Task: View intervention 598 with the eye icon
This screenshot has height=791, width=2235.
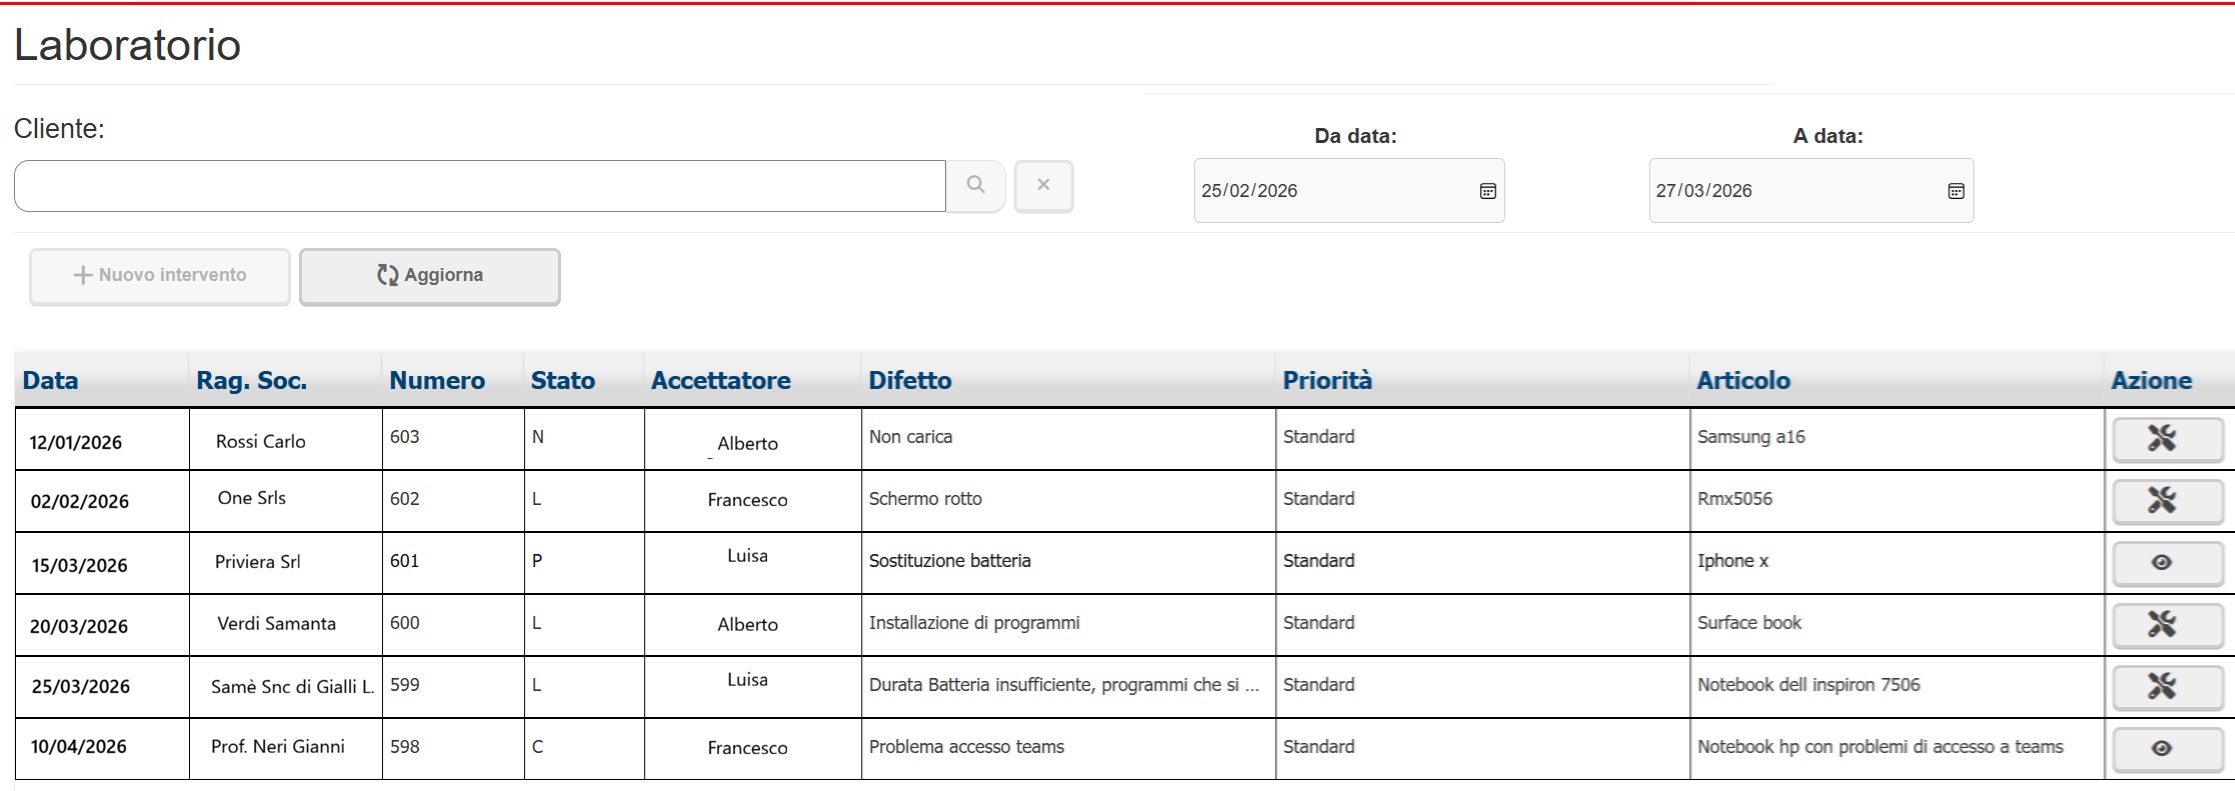Action: point(2167,749)
